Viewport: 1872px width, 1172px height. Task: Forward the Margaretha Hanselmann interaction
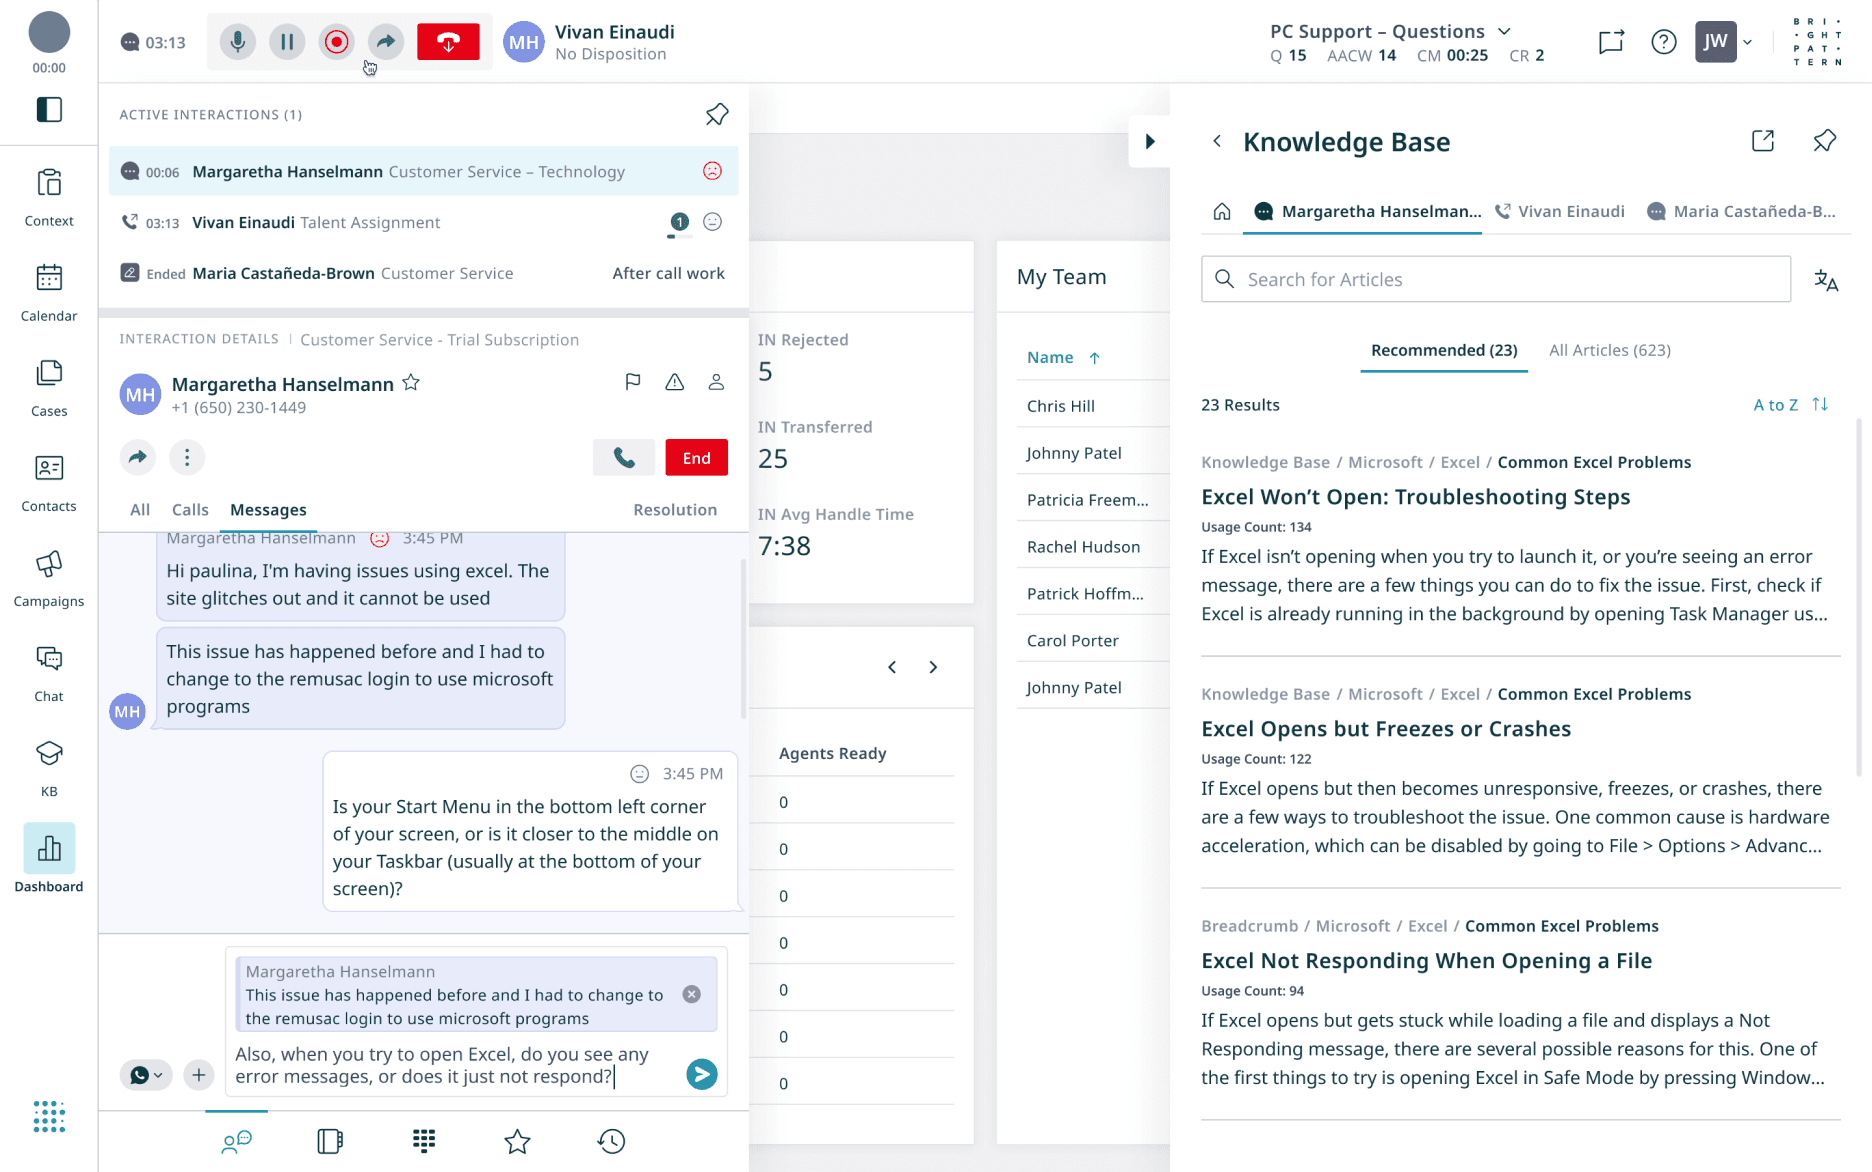[x=138, y=457]
